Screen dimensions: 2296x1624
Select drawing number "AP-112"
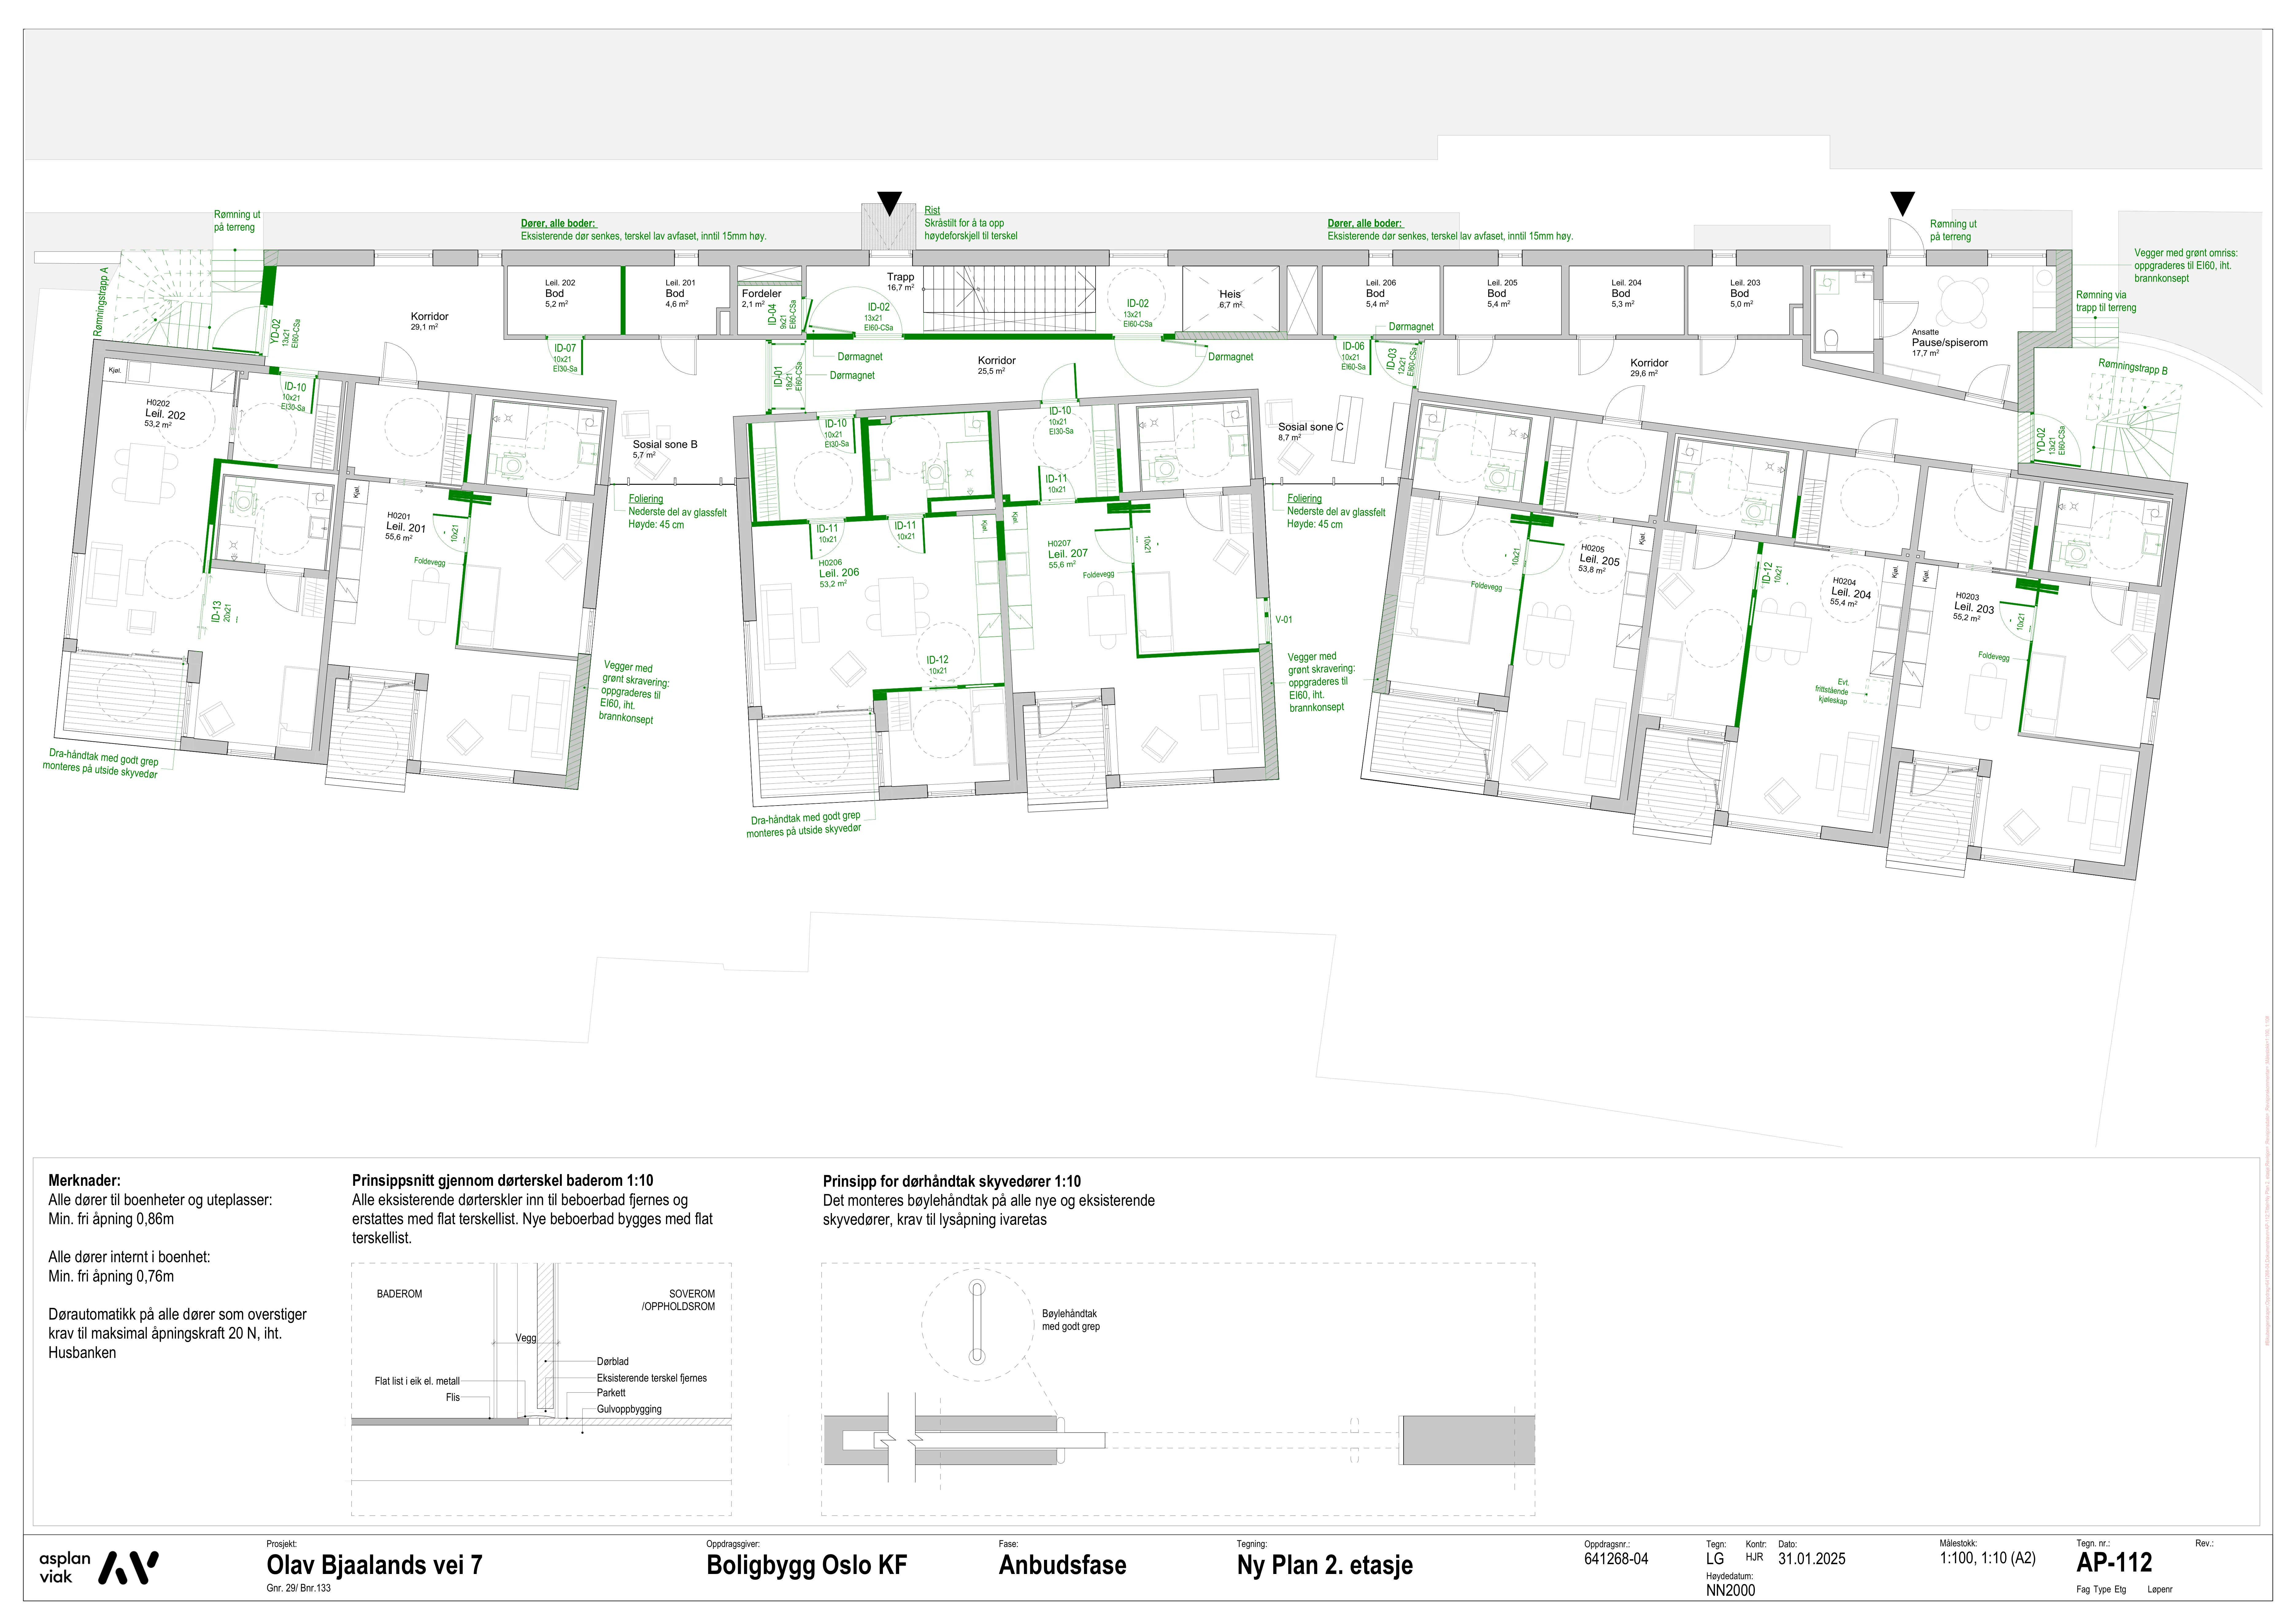coord(2114,1562)
